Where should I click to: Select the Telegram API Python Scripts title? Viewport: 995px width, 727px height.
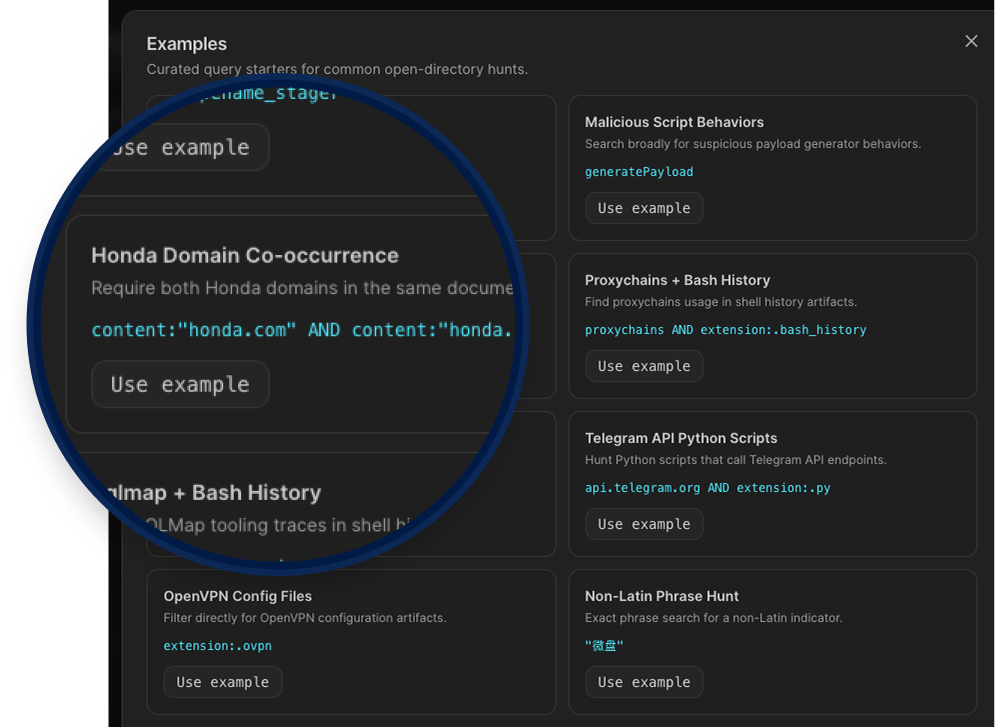(680, 438)
